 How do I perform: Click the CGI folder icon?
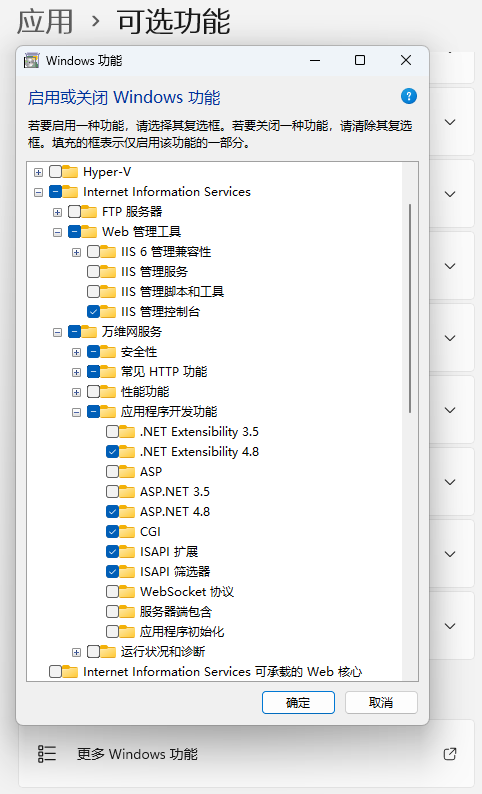point(127,531)
